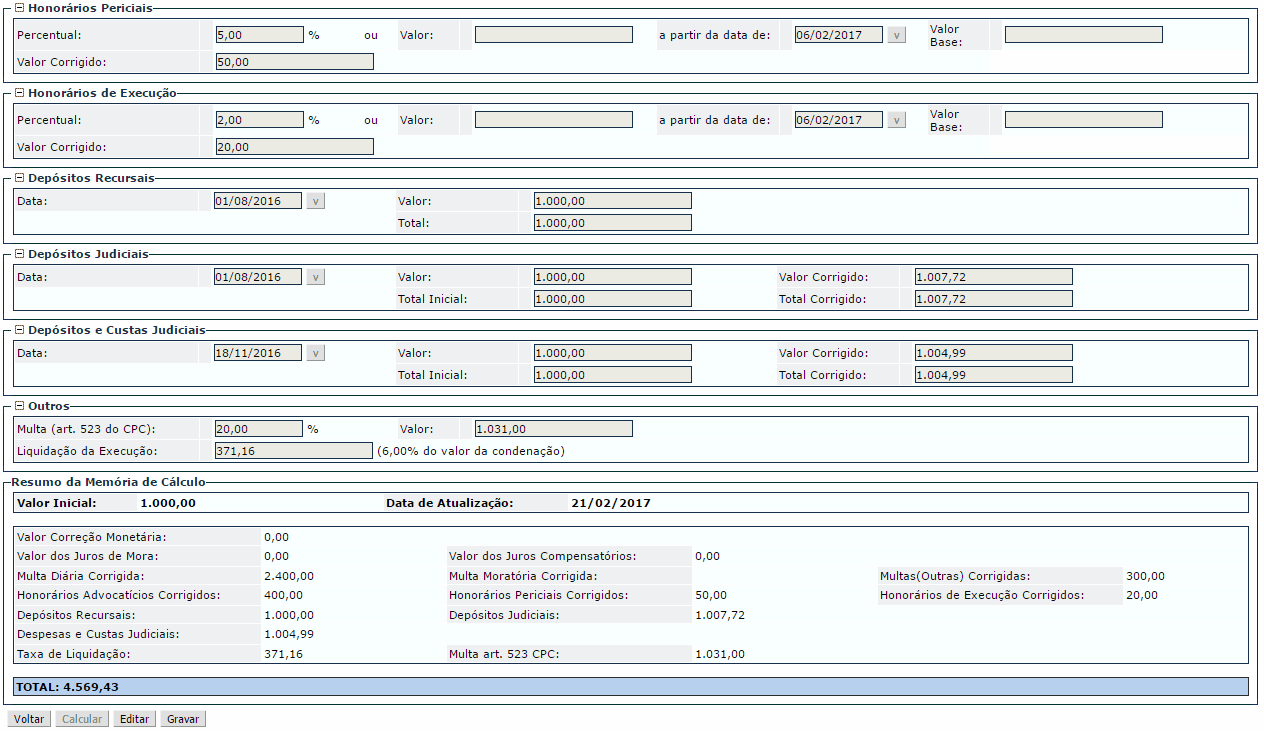Click the Gravar button
1264x731 pixels.
coord(183,719)
